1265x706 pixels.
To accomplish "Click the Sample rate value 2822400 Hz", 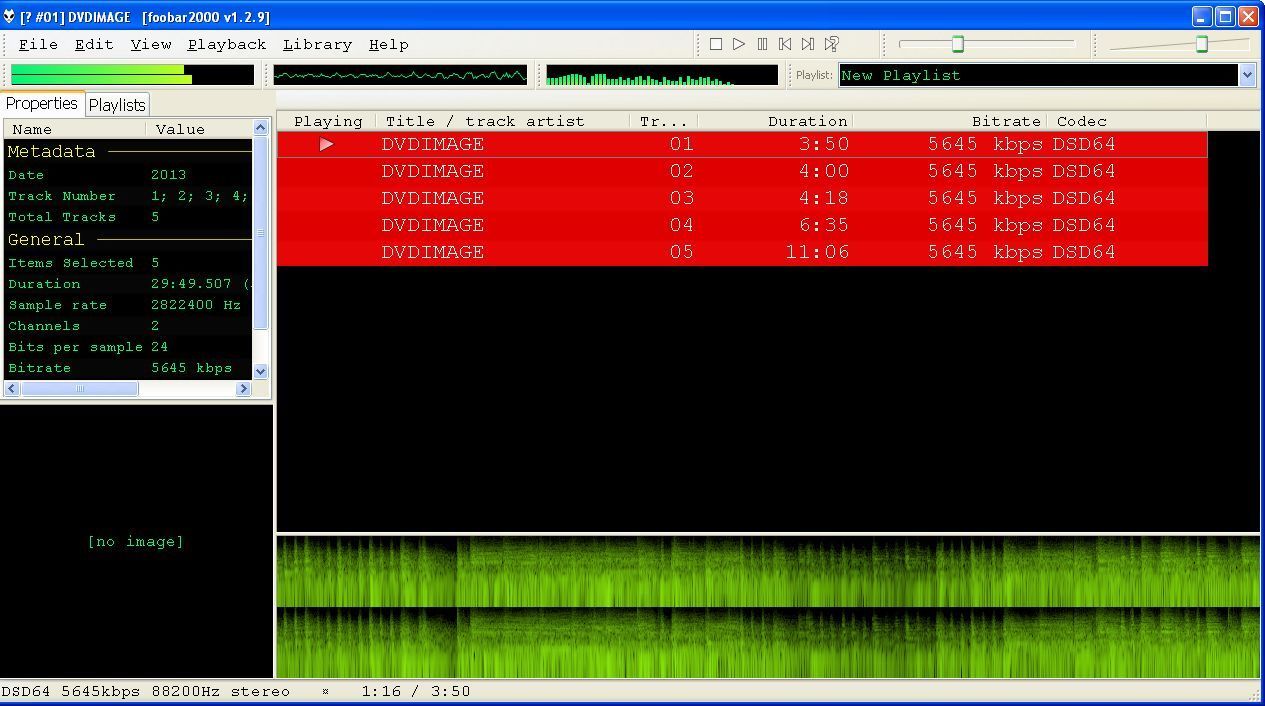I will (x=196, y=305).
